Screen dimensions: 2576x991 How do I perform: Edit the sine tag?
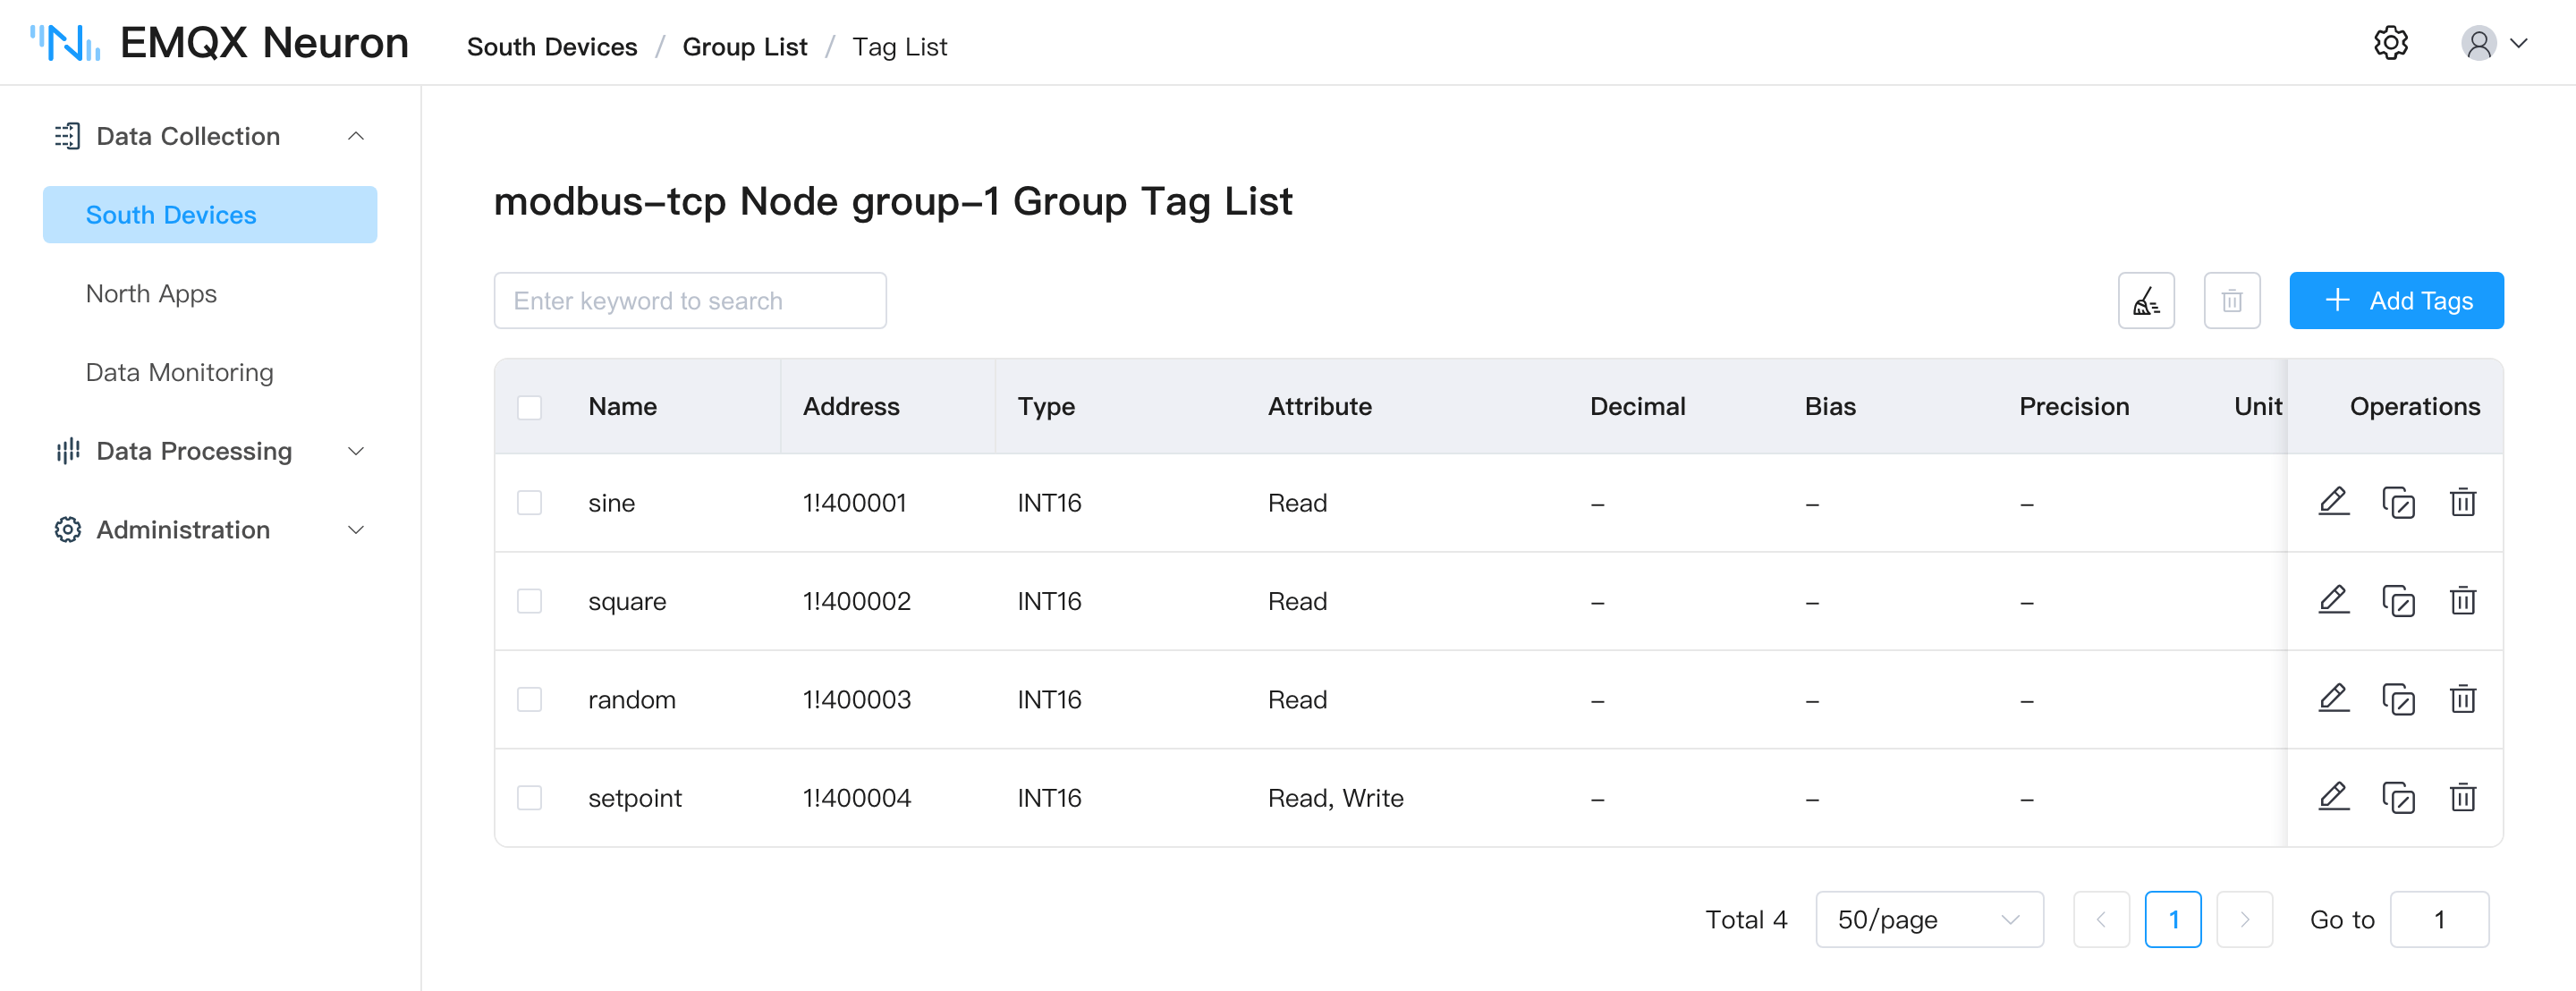[x=2334, y=502]
